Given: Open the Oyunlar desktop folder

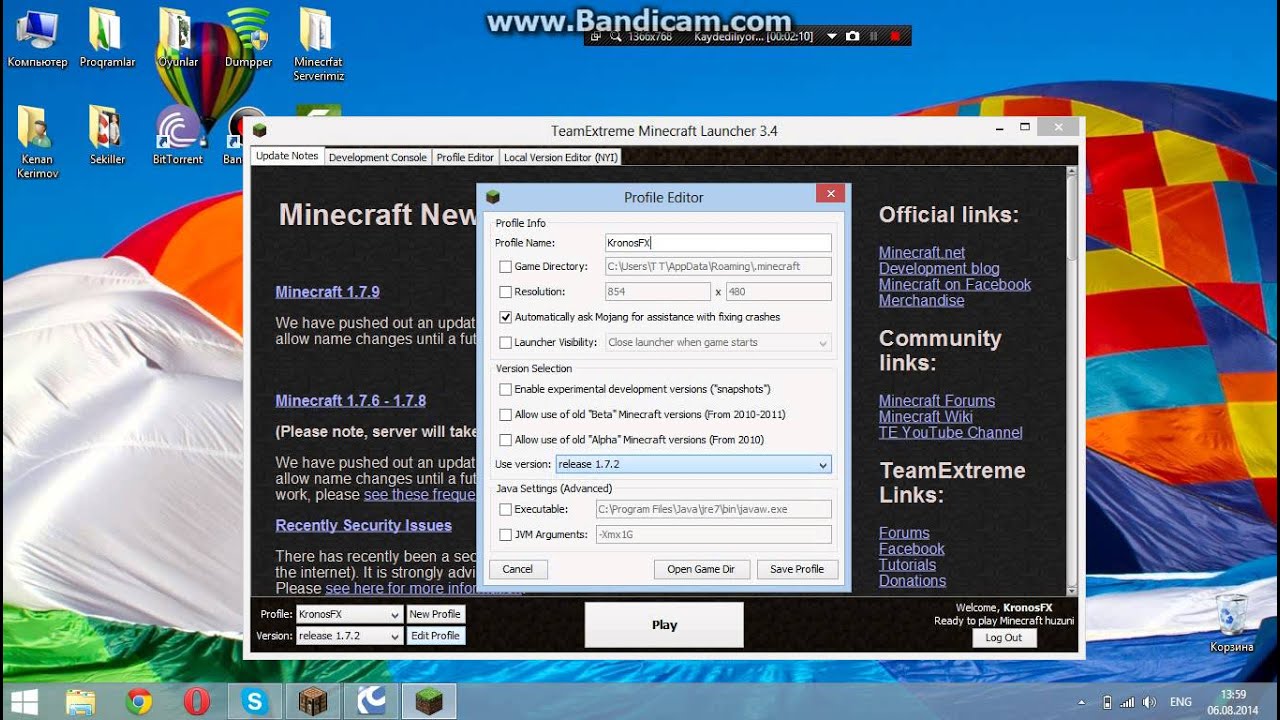Looking at the screenshot, I should click(x=178, y=38).
